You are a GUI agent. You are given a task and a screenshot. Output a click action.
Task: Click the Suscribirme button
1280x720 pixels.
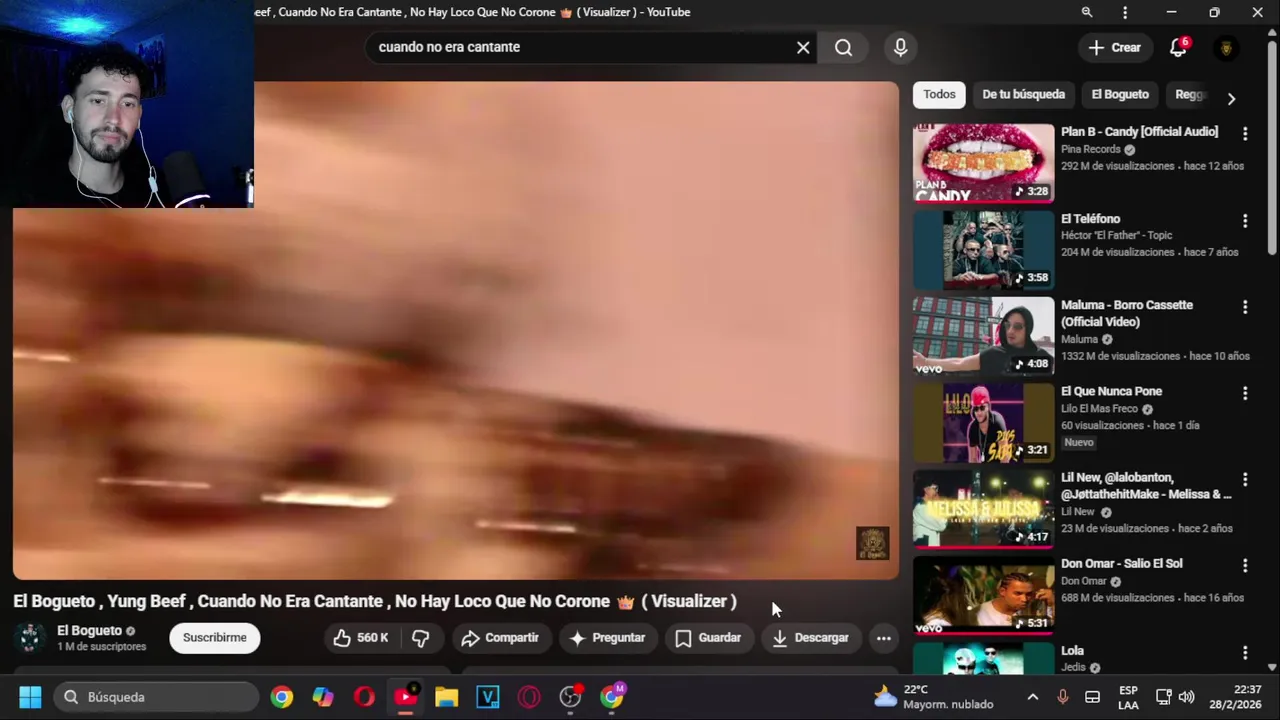214,637
